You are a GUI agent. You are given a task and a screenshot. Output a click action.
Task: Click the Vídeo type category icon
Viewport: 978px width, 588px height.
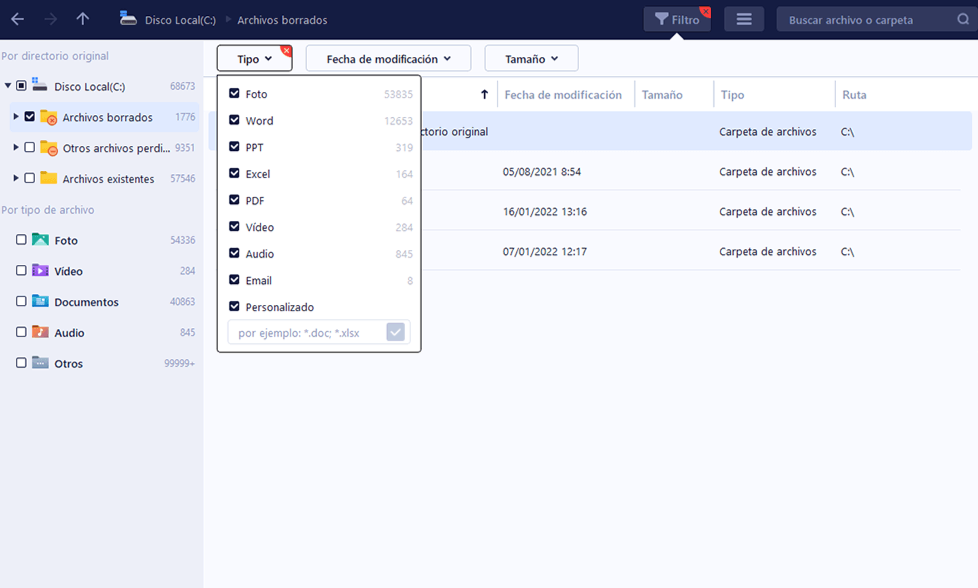tap(41, 270)
